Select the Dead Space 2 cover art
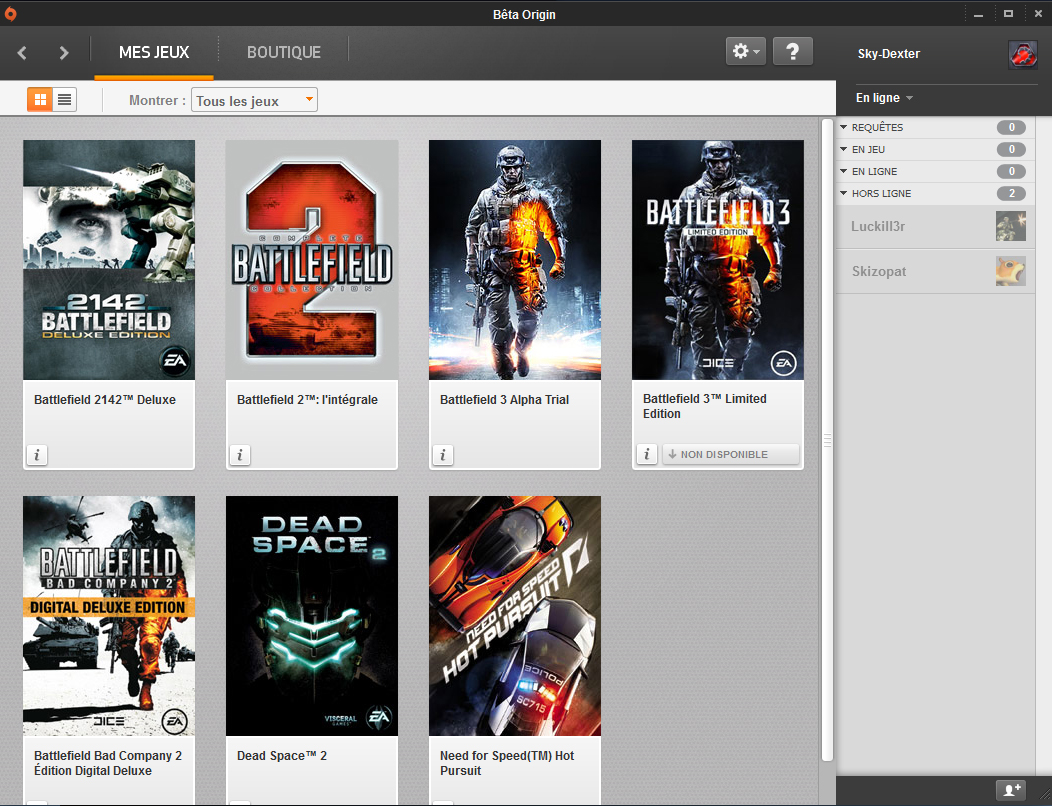The height and width of the screenshot is (806, 1052). coord(312,616)
